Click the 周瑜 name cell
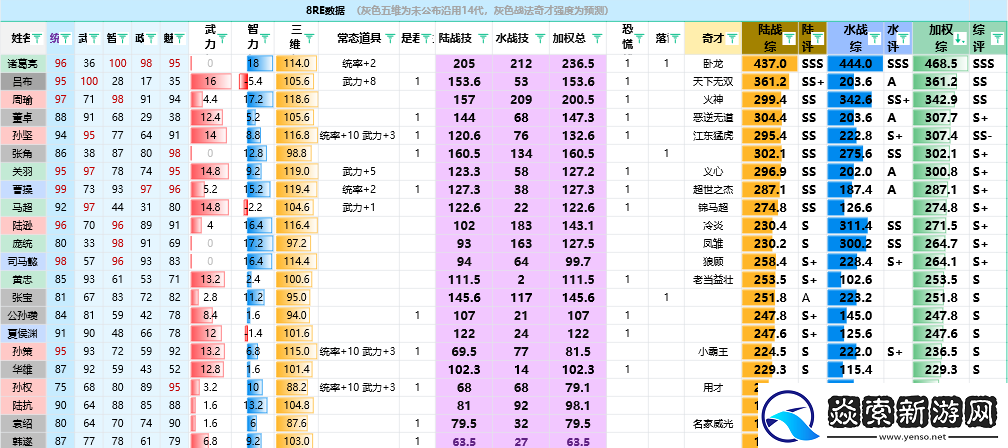 point(23,100)
